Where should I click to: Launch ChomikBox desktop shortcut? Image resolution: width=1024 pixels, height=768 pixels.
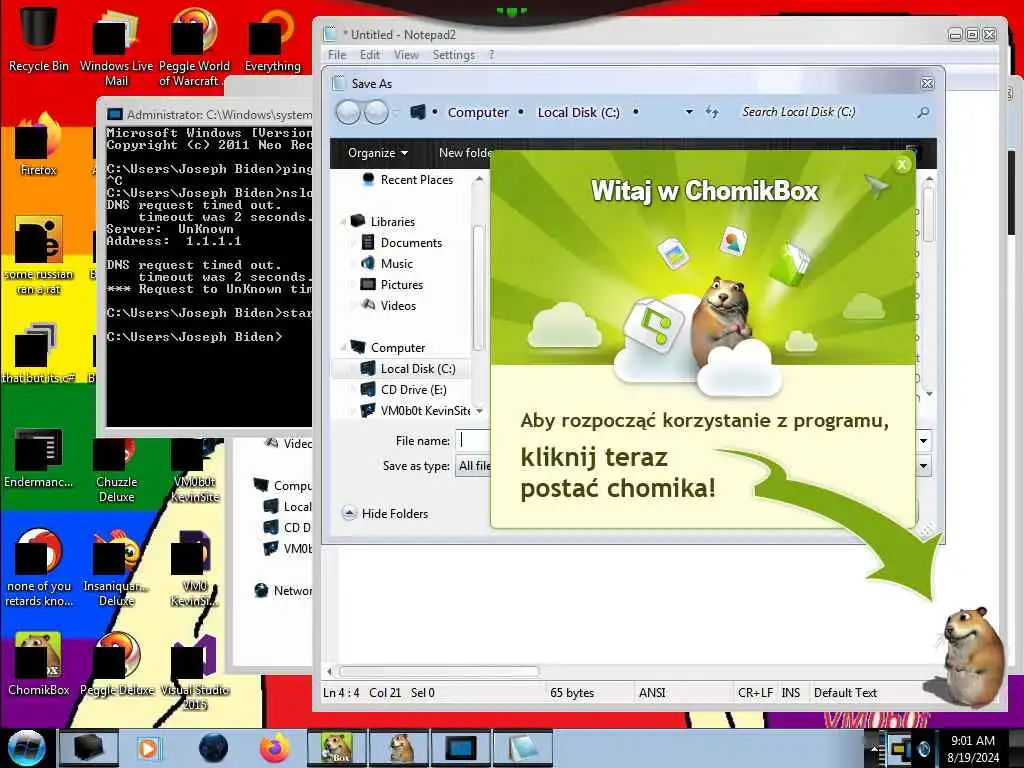pos(38,665)
